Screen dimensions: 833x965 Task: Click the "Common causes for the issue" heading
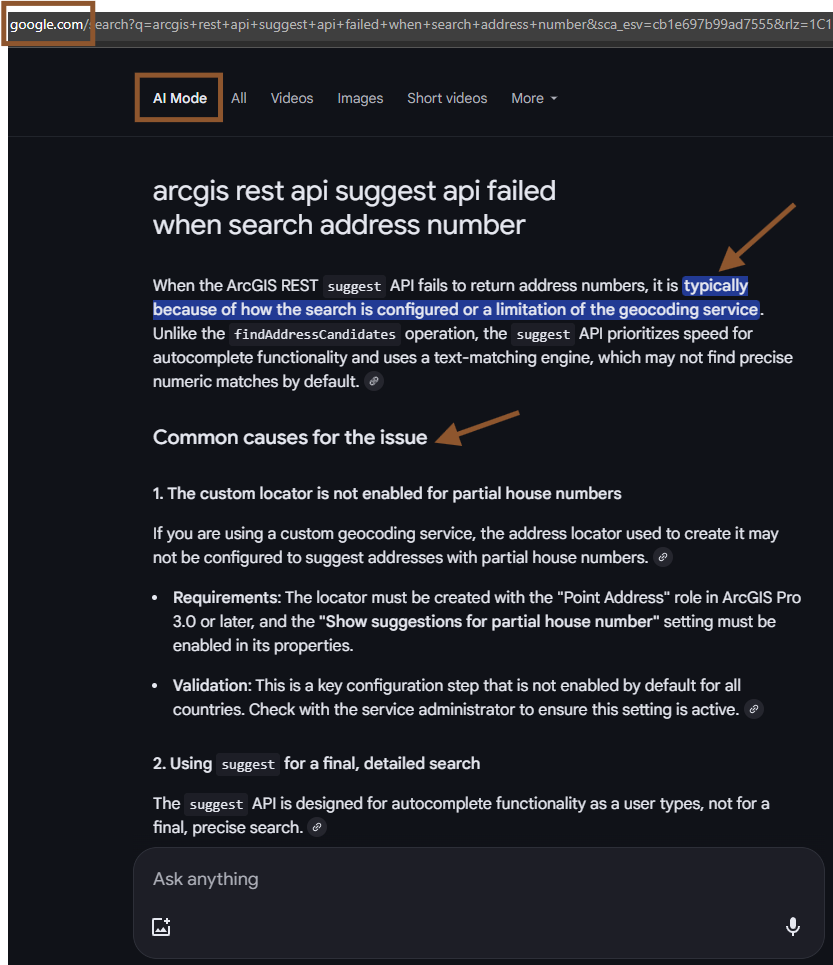tap(290, 438)
